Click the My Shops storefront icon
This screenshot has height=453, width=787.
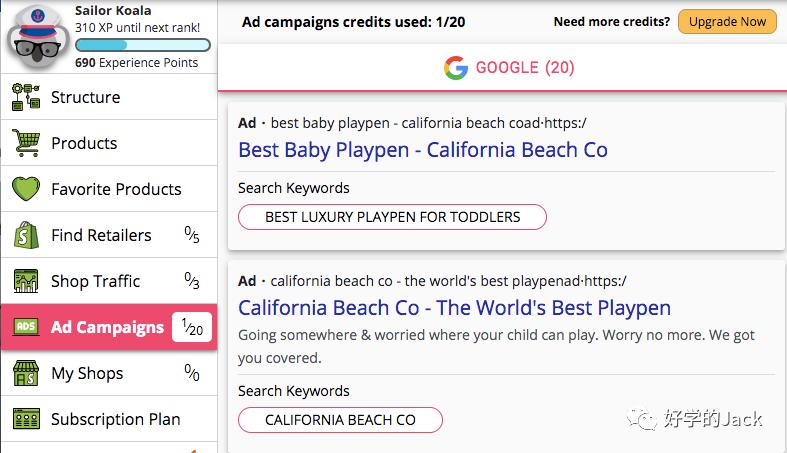(26, 374)
